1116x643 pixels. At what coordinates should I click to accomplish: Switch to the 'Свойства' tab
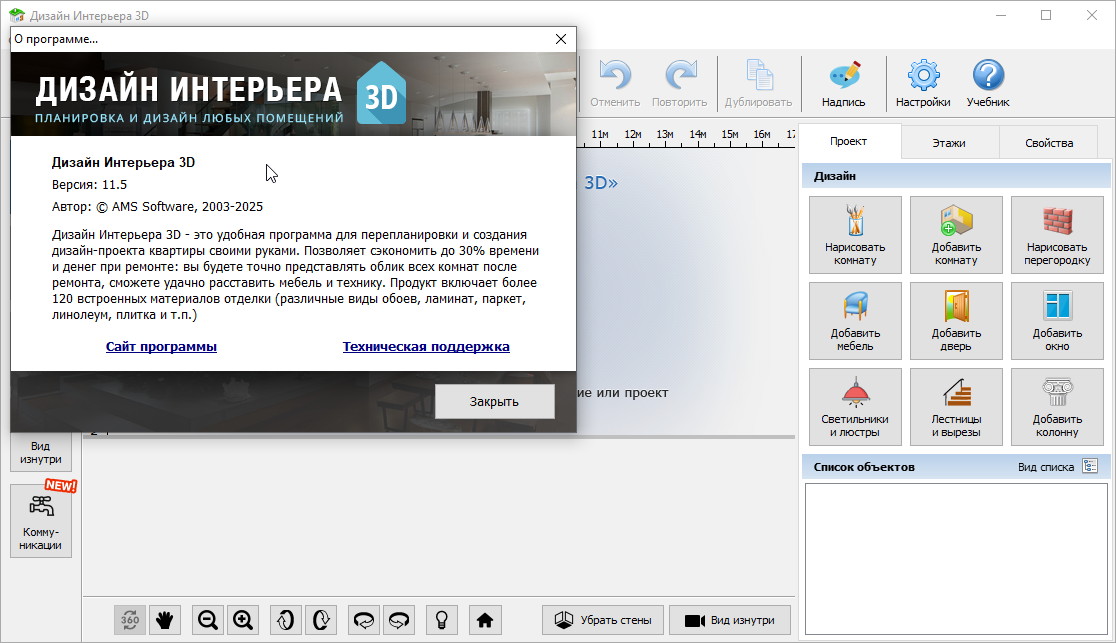click(1049, 143)
